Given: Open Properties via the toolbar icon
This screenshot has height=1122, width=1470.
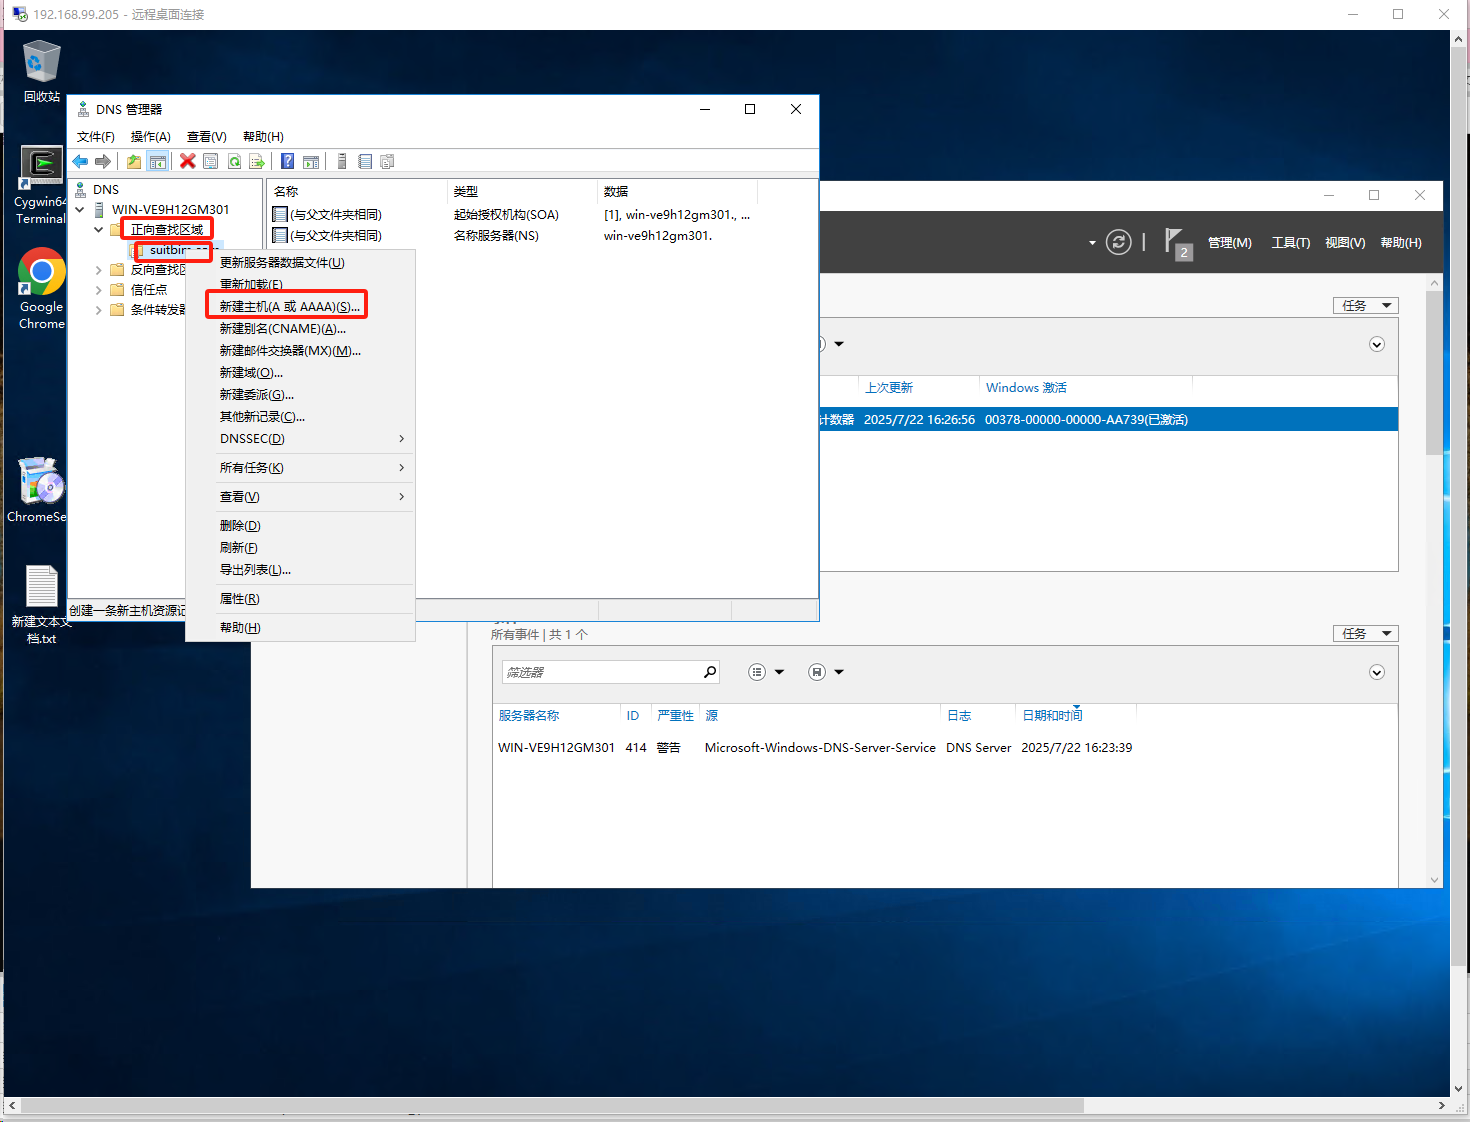Looking at the screenshot, I should pyautogui.click(x=210, y=161).
